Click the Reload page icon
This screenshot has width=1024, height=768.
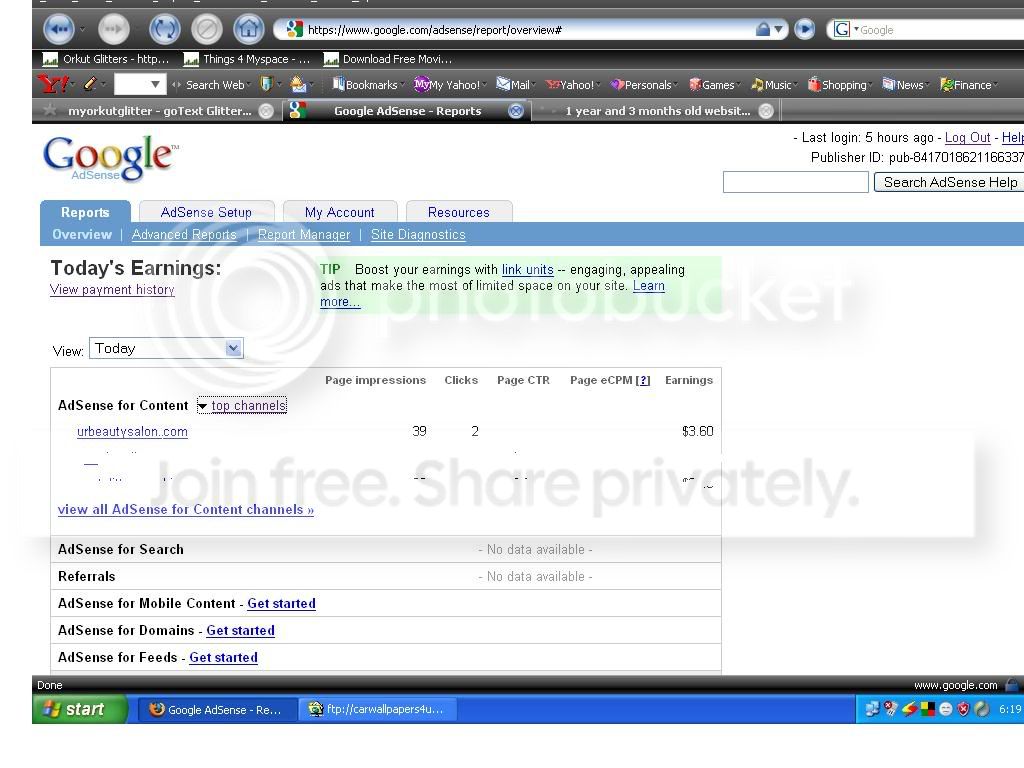[x=165, y=29]
